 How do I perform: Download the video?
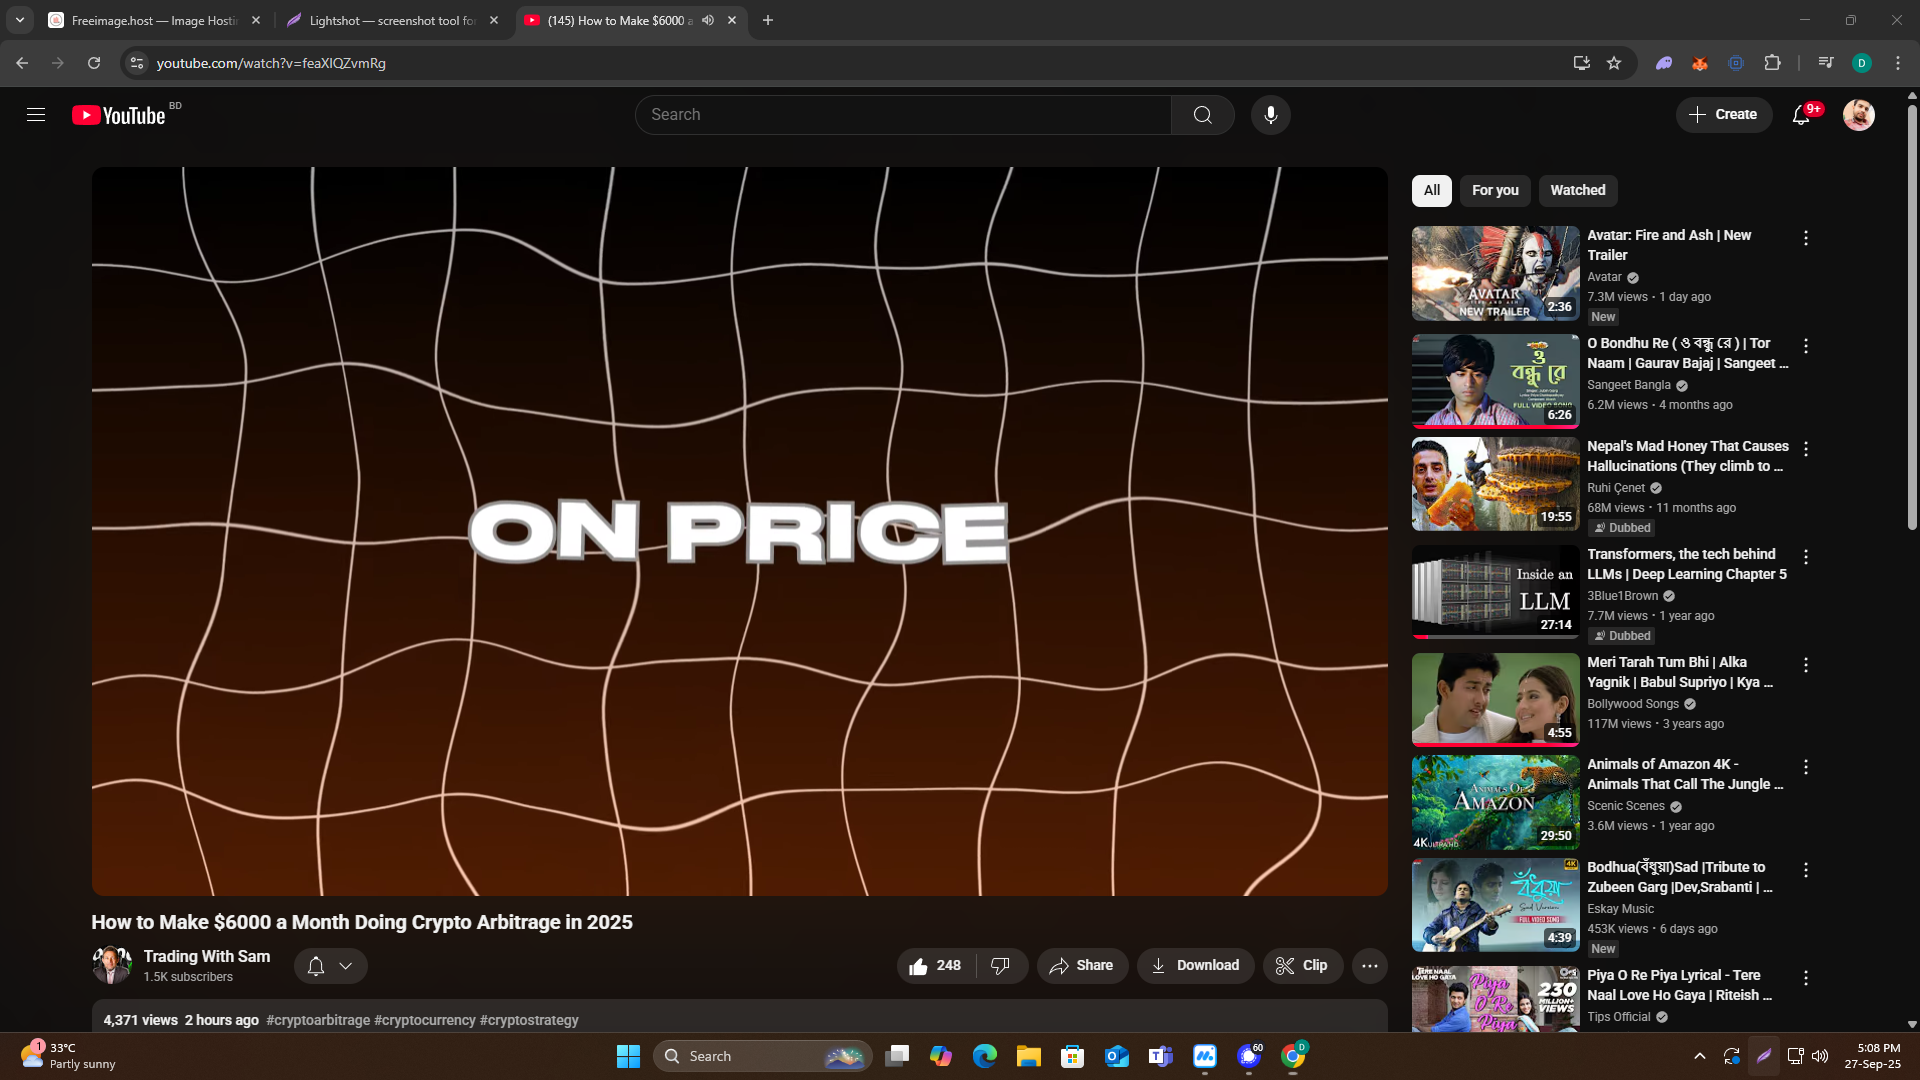[x=1195, y=965]
